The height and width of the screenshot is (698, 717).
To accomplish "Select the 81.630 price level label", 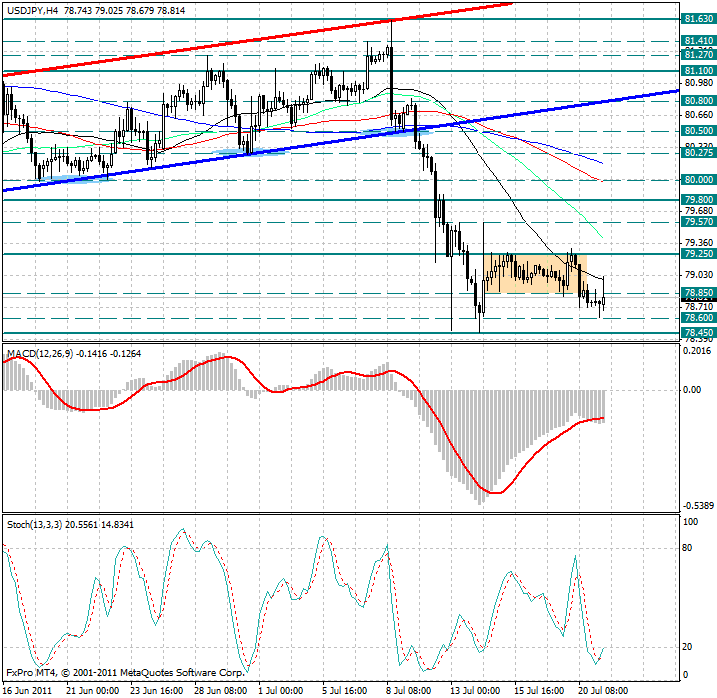I will click(697, 18).
